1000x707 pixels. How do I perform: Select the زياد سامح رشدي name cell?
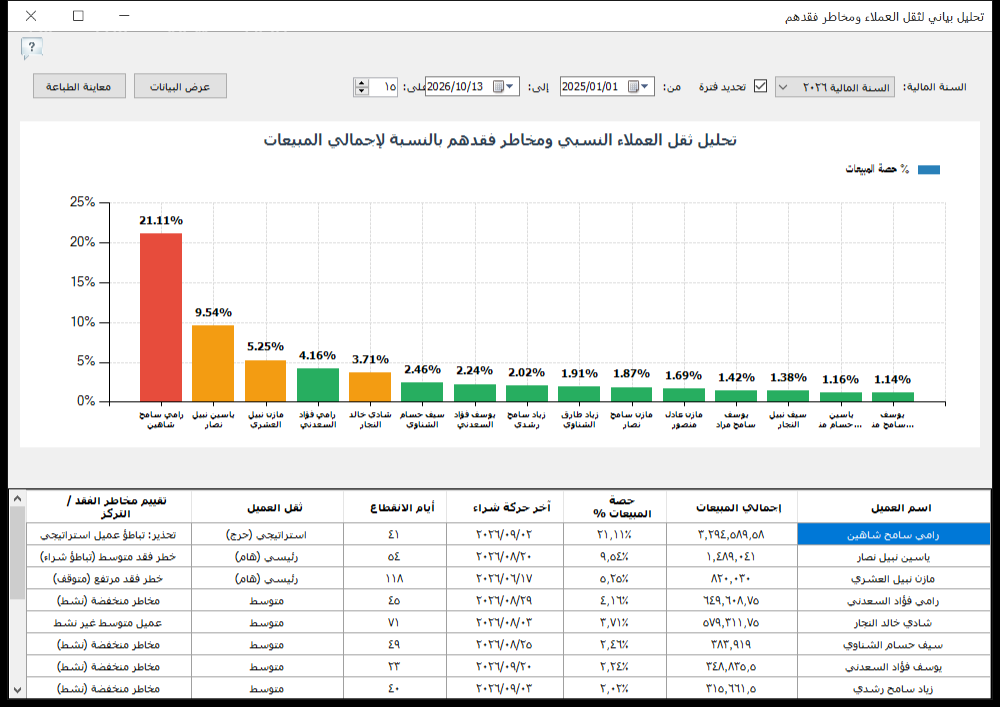click(x=893, y=689)
